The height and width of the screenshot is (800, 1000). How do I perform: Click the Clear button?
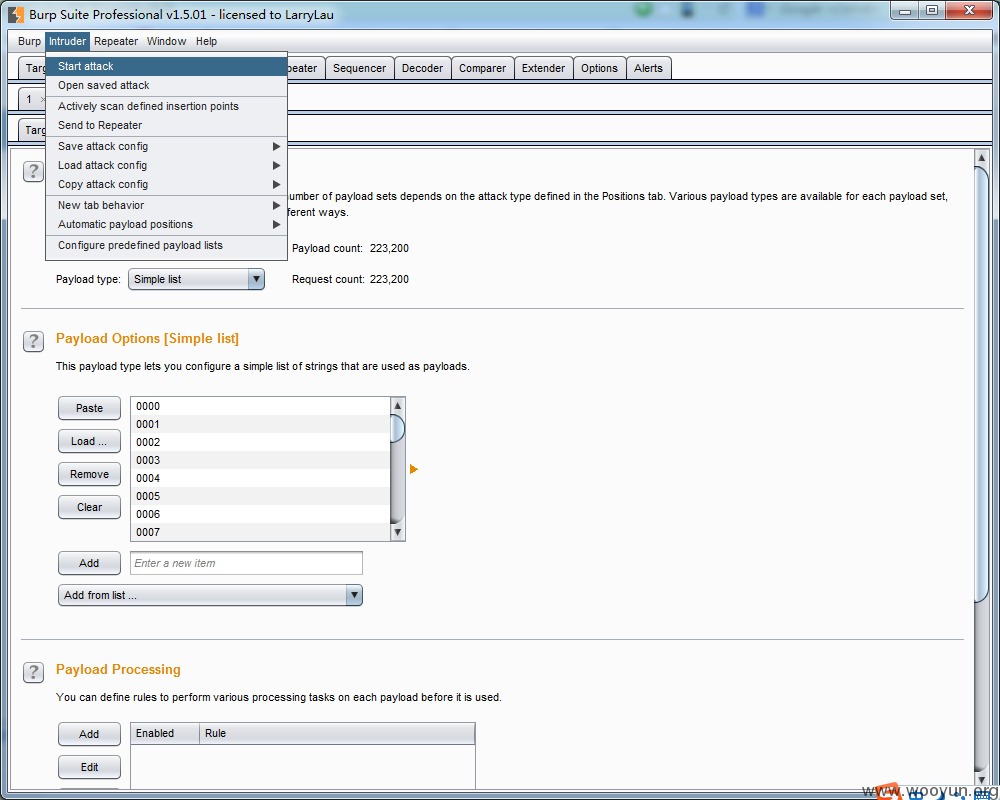point(89,508)
